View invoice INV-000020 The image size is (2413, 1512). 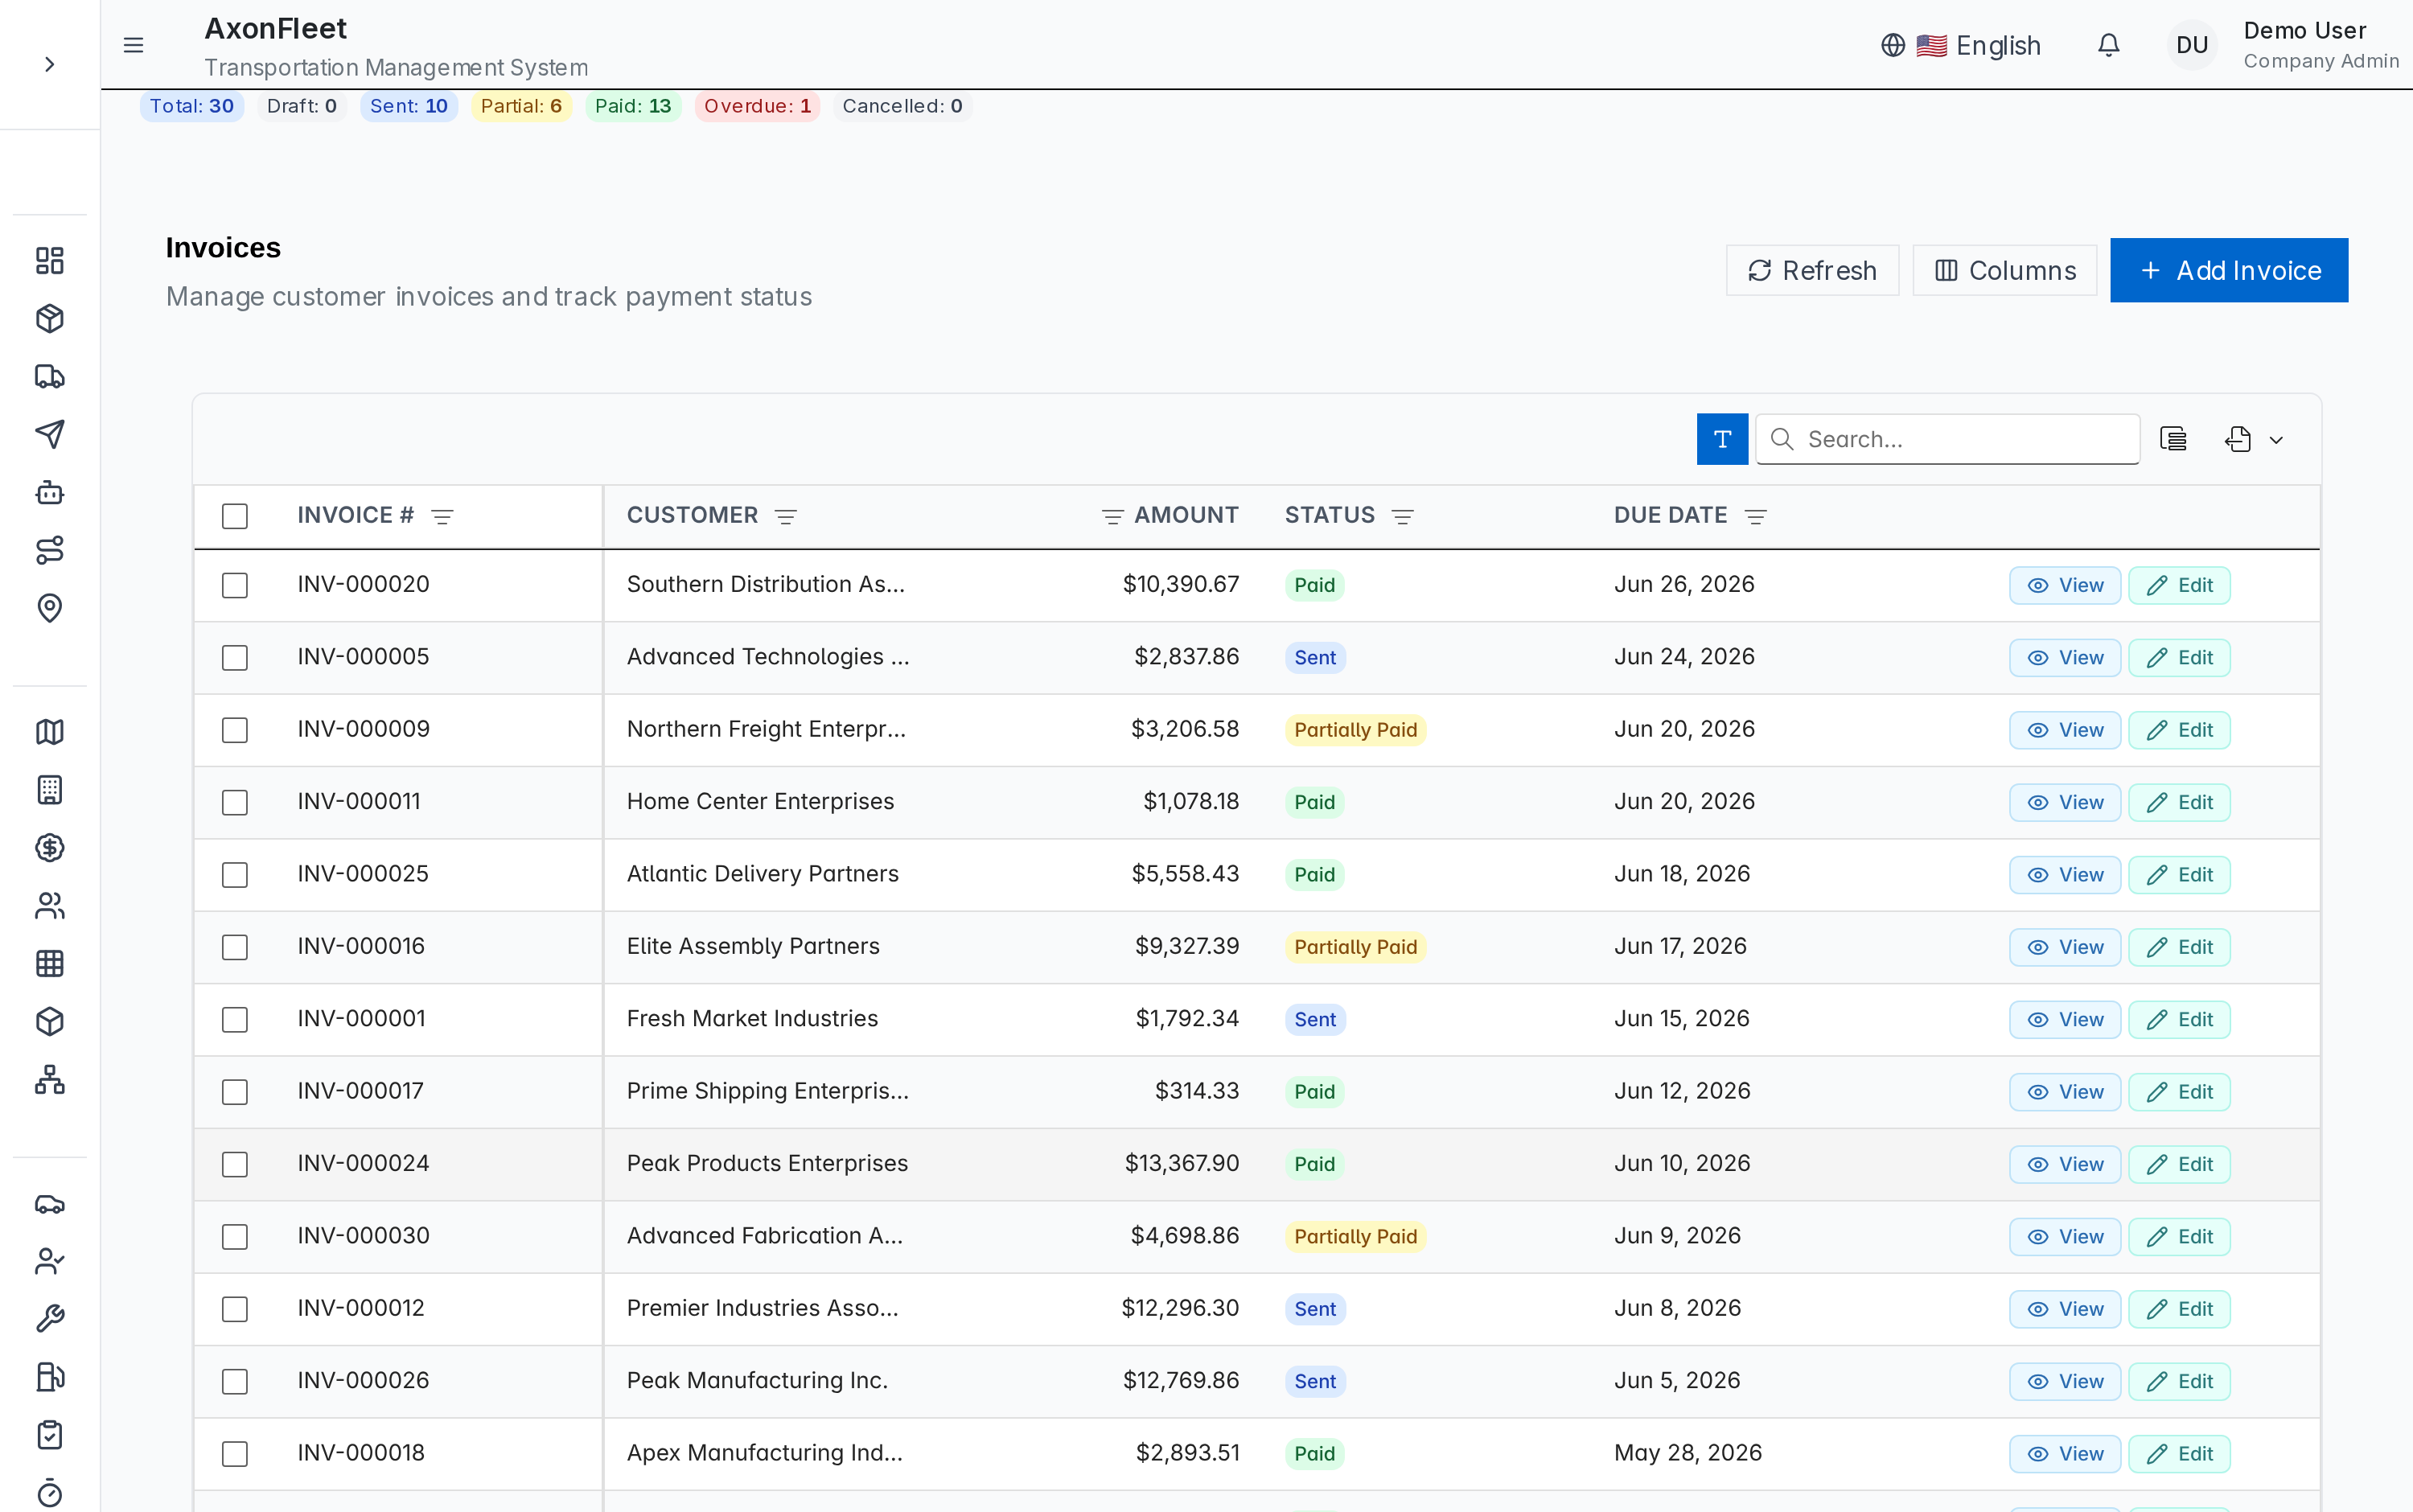tap(2065, 585)
